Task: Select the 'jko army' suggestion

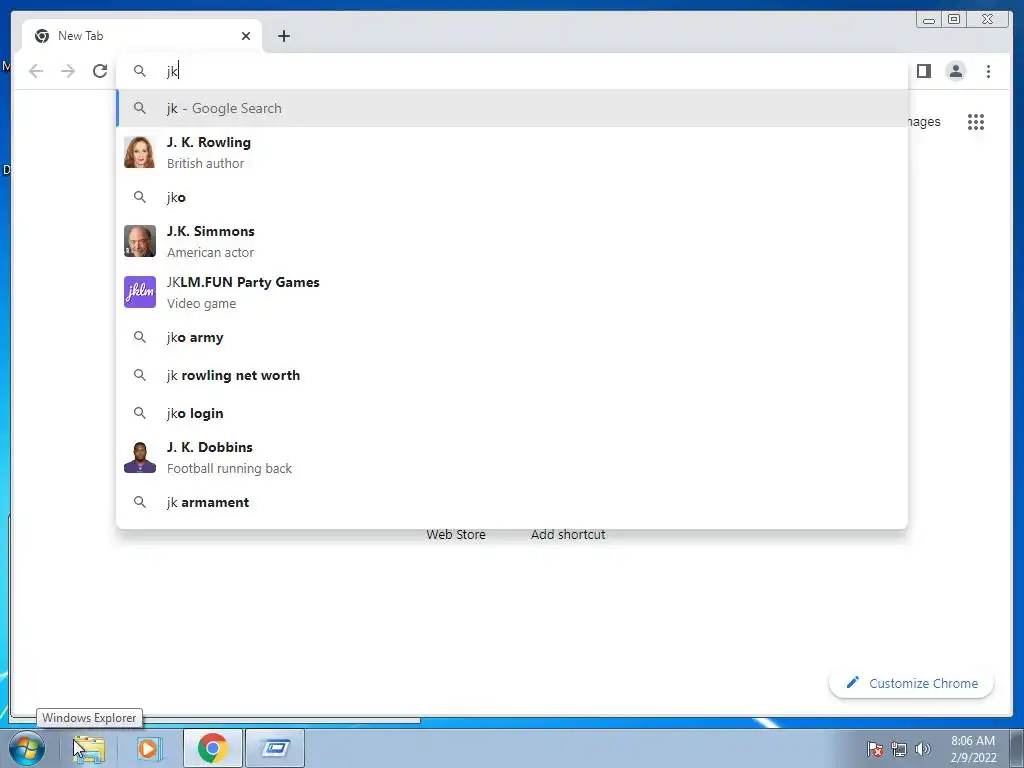Action: [512, 338]
